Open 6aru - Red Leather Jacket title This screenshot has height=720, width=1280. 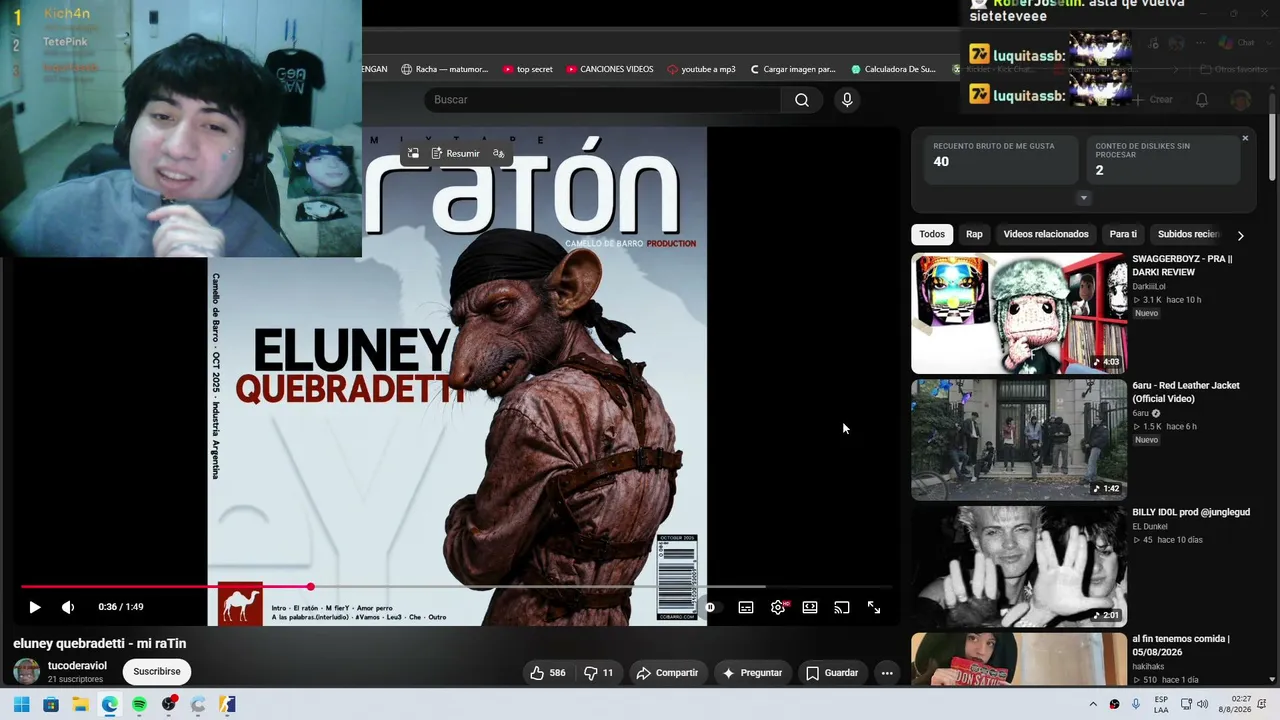point(1186,392)
